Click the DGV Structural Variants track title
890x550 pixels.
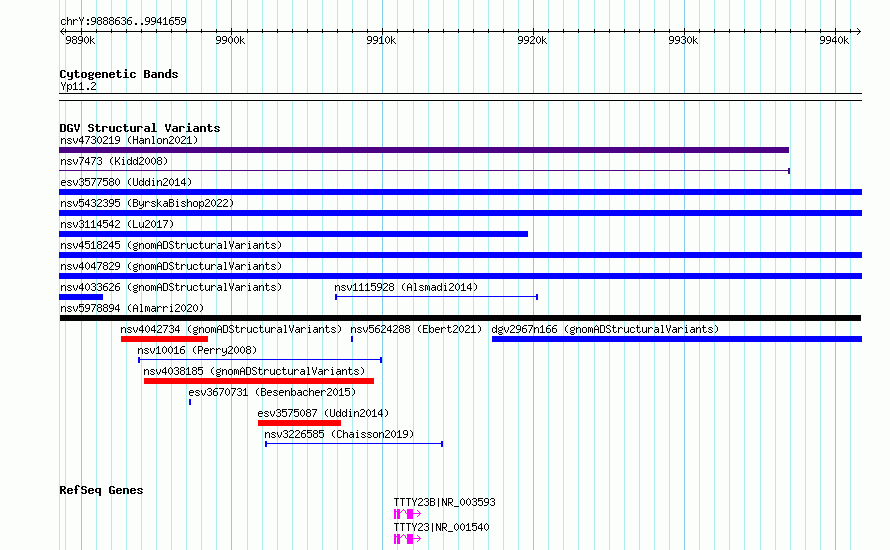[140, 128]
